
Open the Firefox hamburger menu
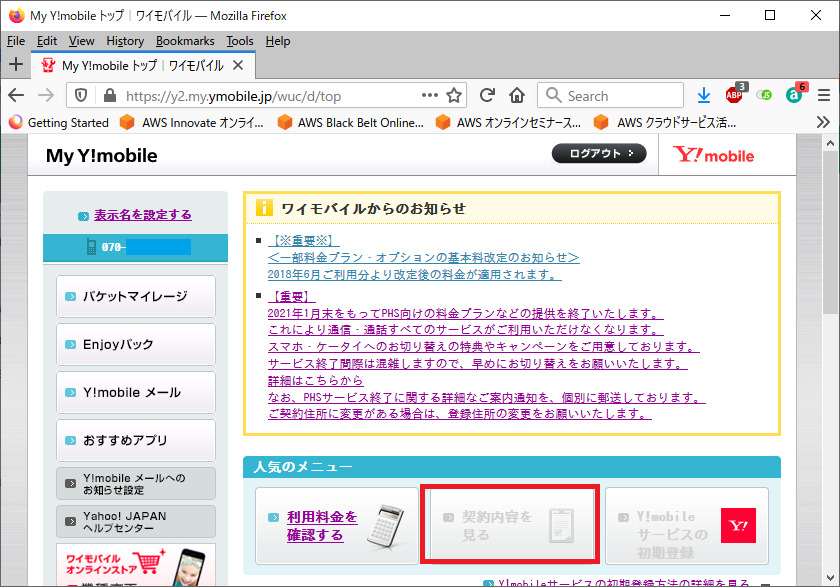[x=824, y=96]
